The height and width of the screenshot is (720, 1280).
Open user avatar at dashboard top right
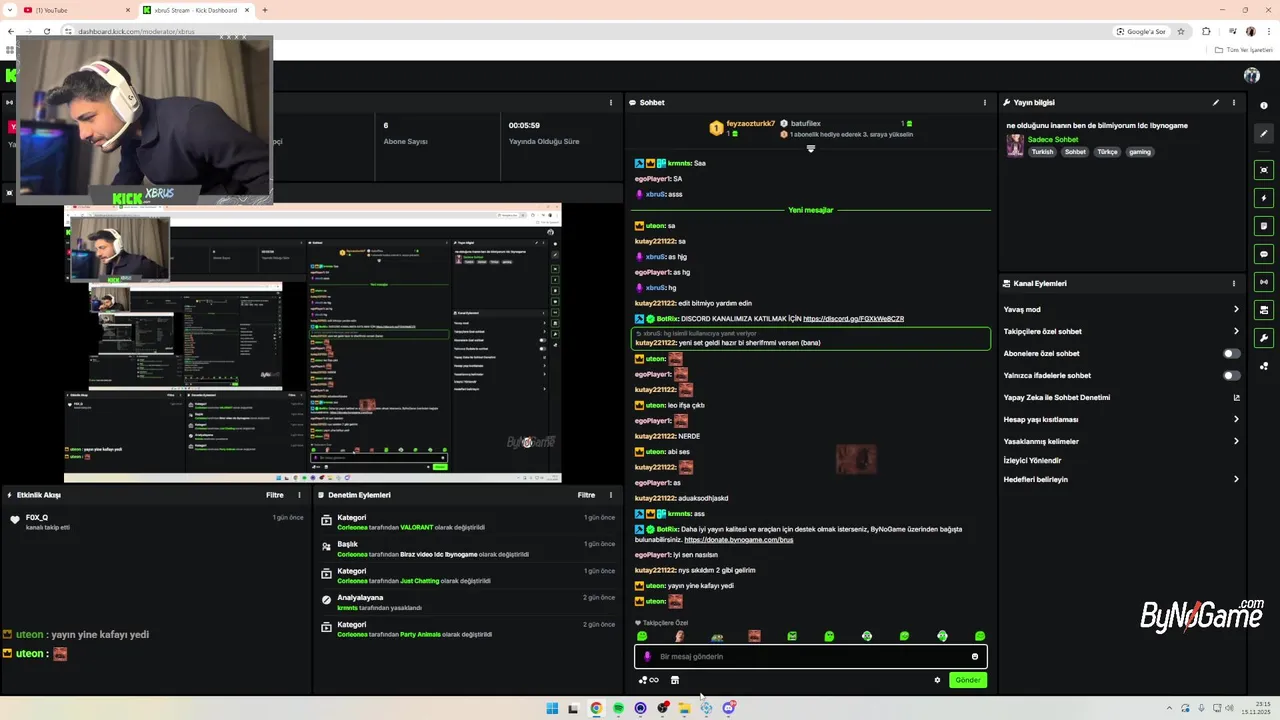[x=1251, y=75]
